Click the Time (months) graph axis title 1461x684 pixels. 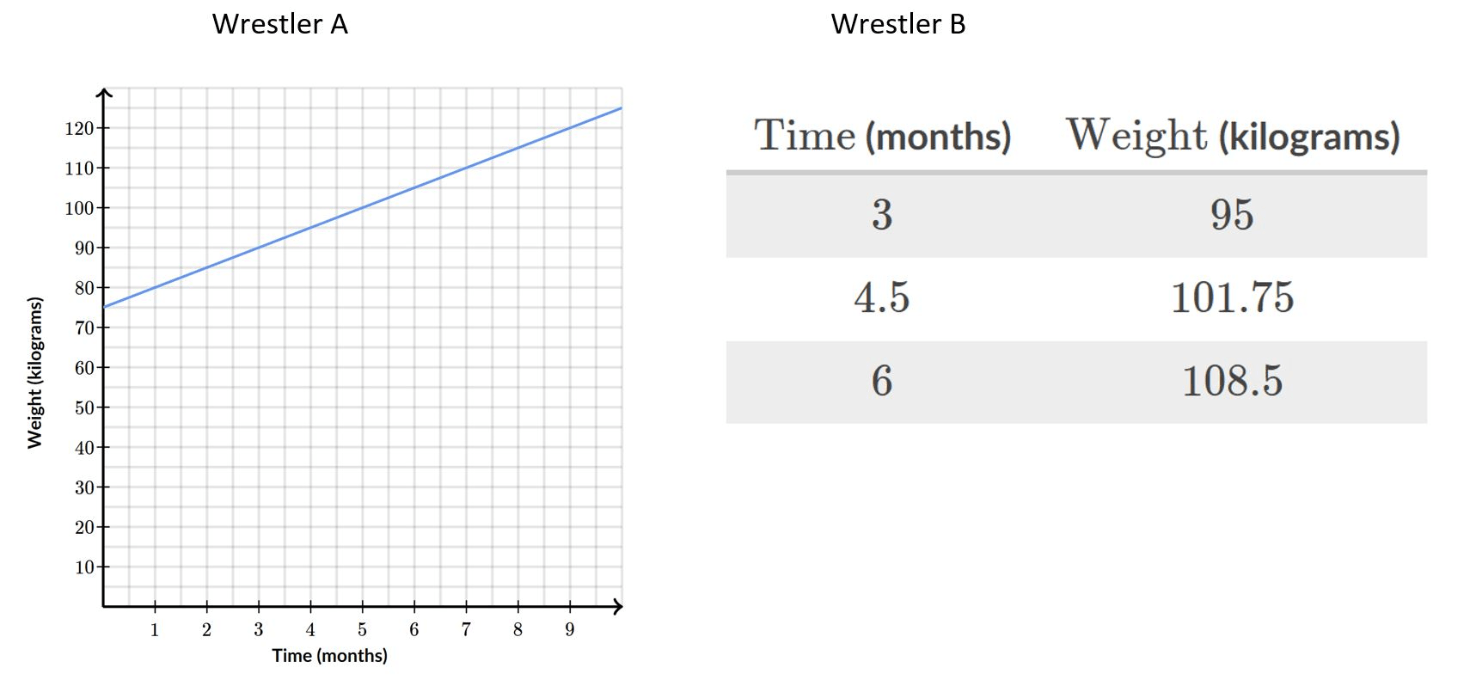[x=330, y=656]
